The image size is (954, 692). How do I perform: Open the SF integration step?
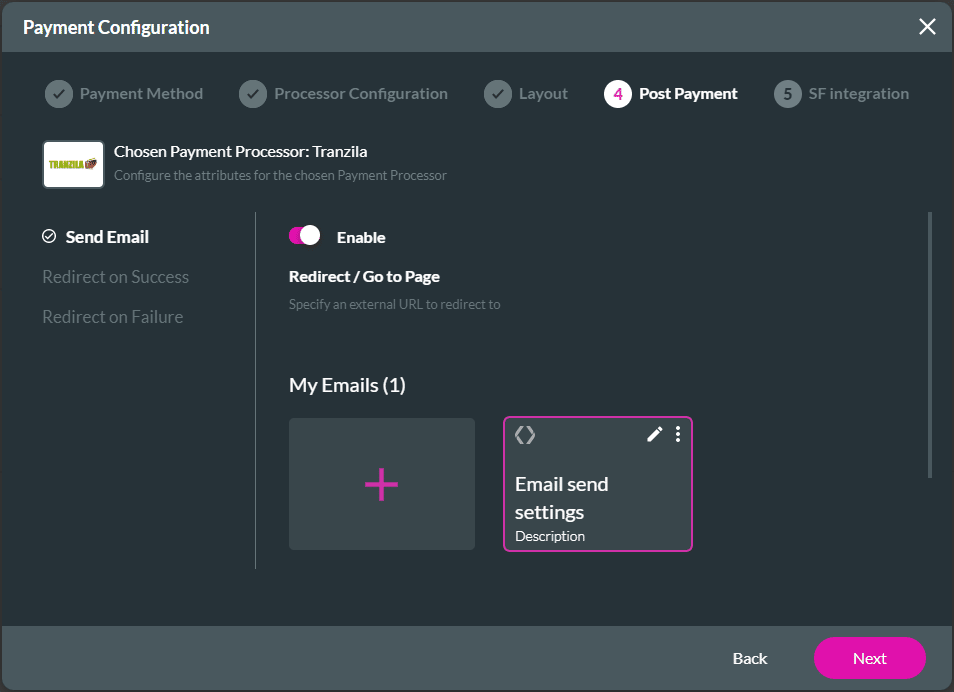841,93
